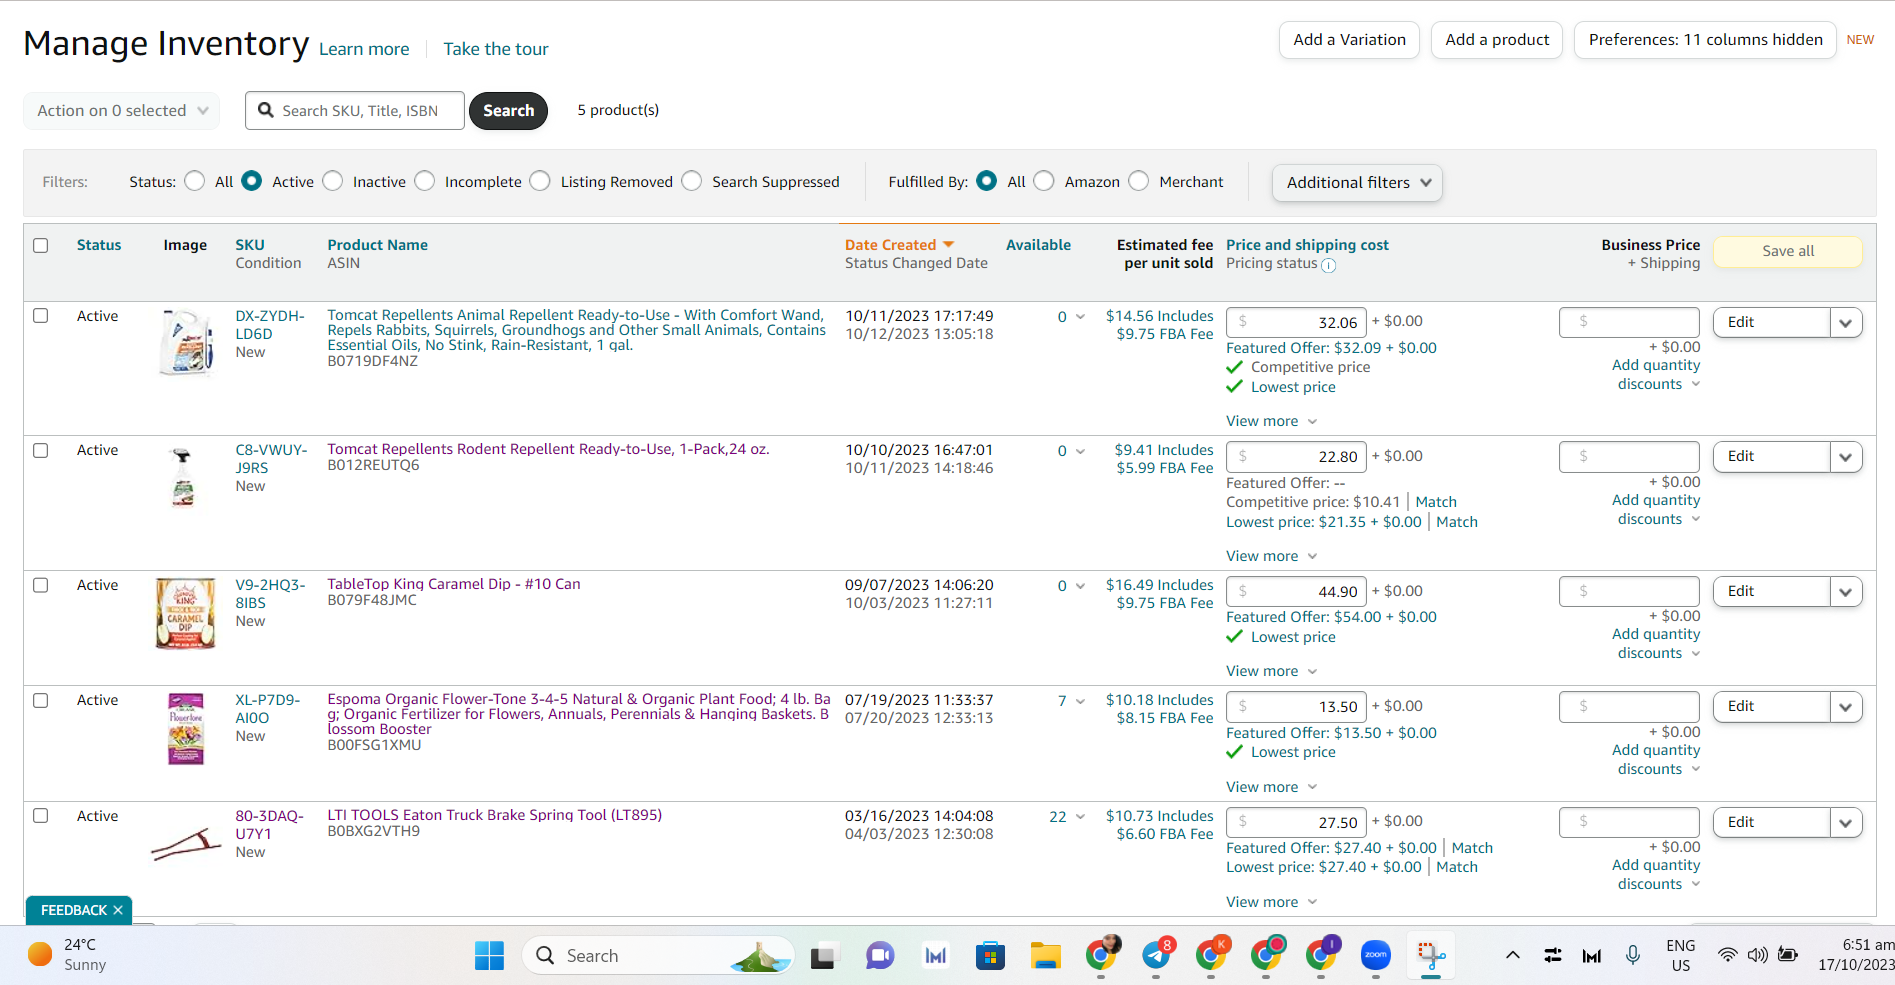This screenshot has width=1895, height=985.
Task: Click the Search button
Action: [508, 110]
